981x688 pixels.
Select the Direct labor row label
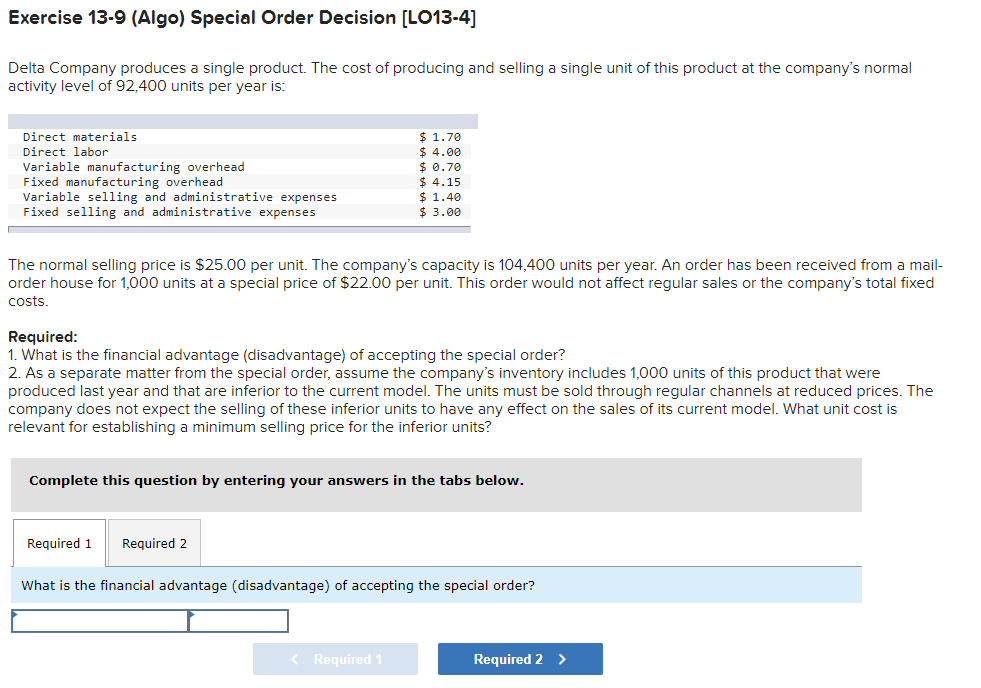(x=66, y=152)
